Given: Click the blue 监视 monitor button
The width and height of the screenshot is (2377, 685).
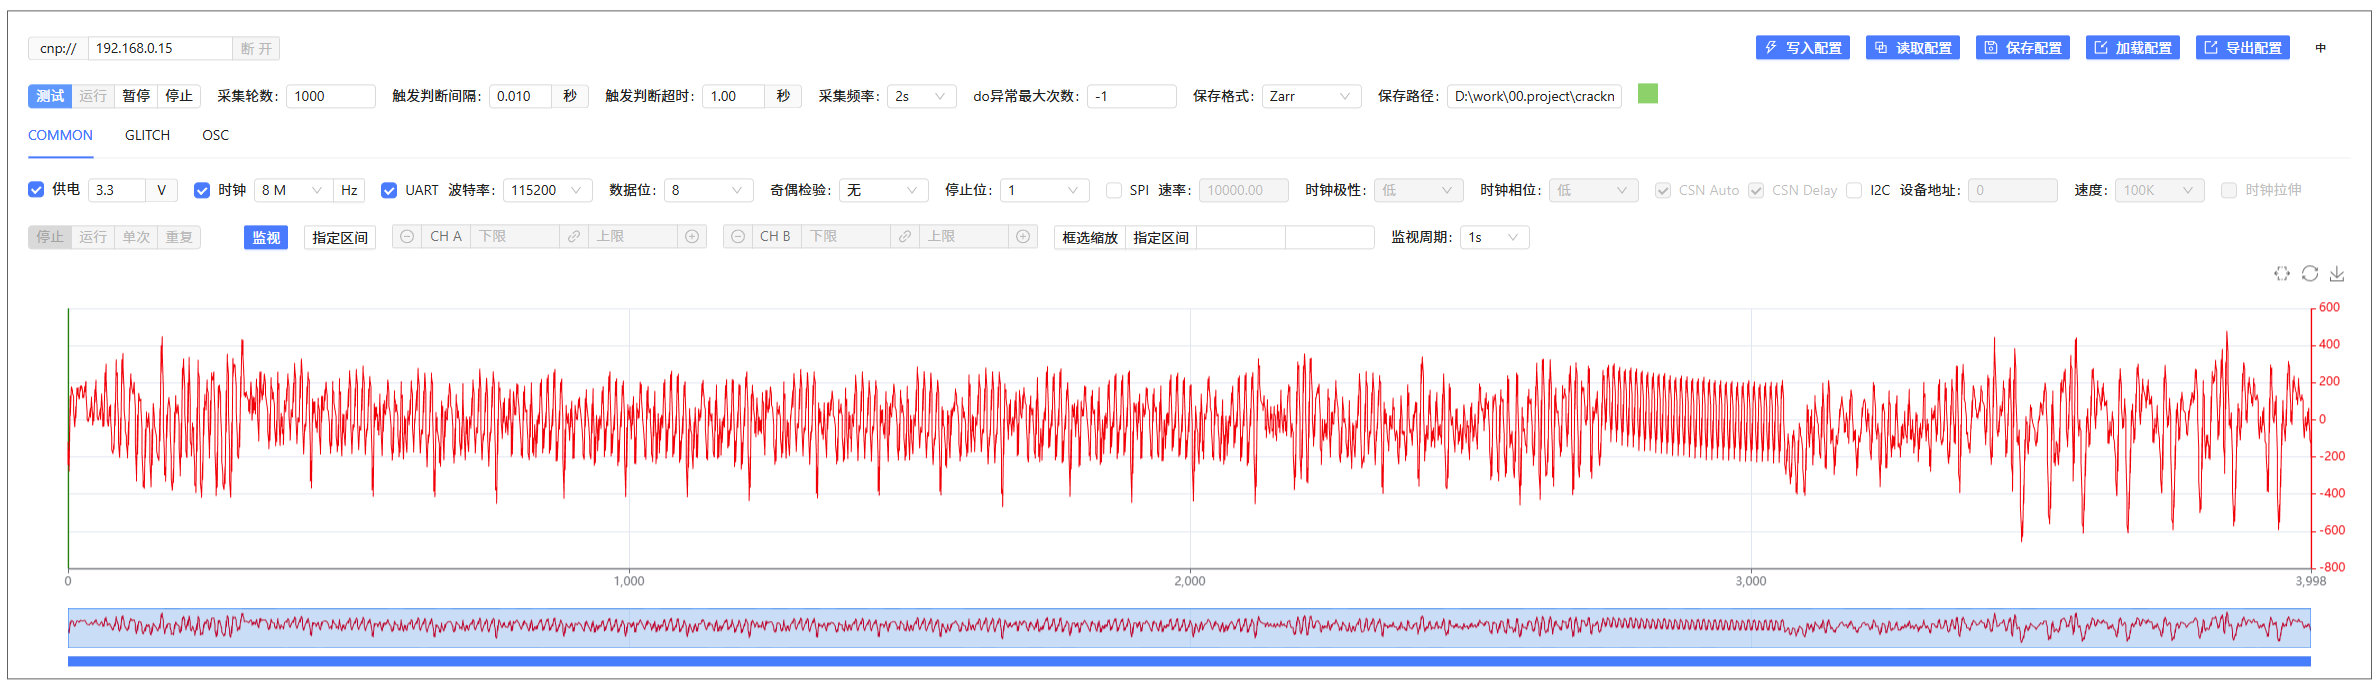Looking at the screenshot, I should click(x=265, y=237).
